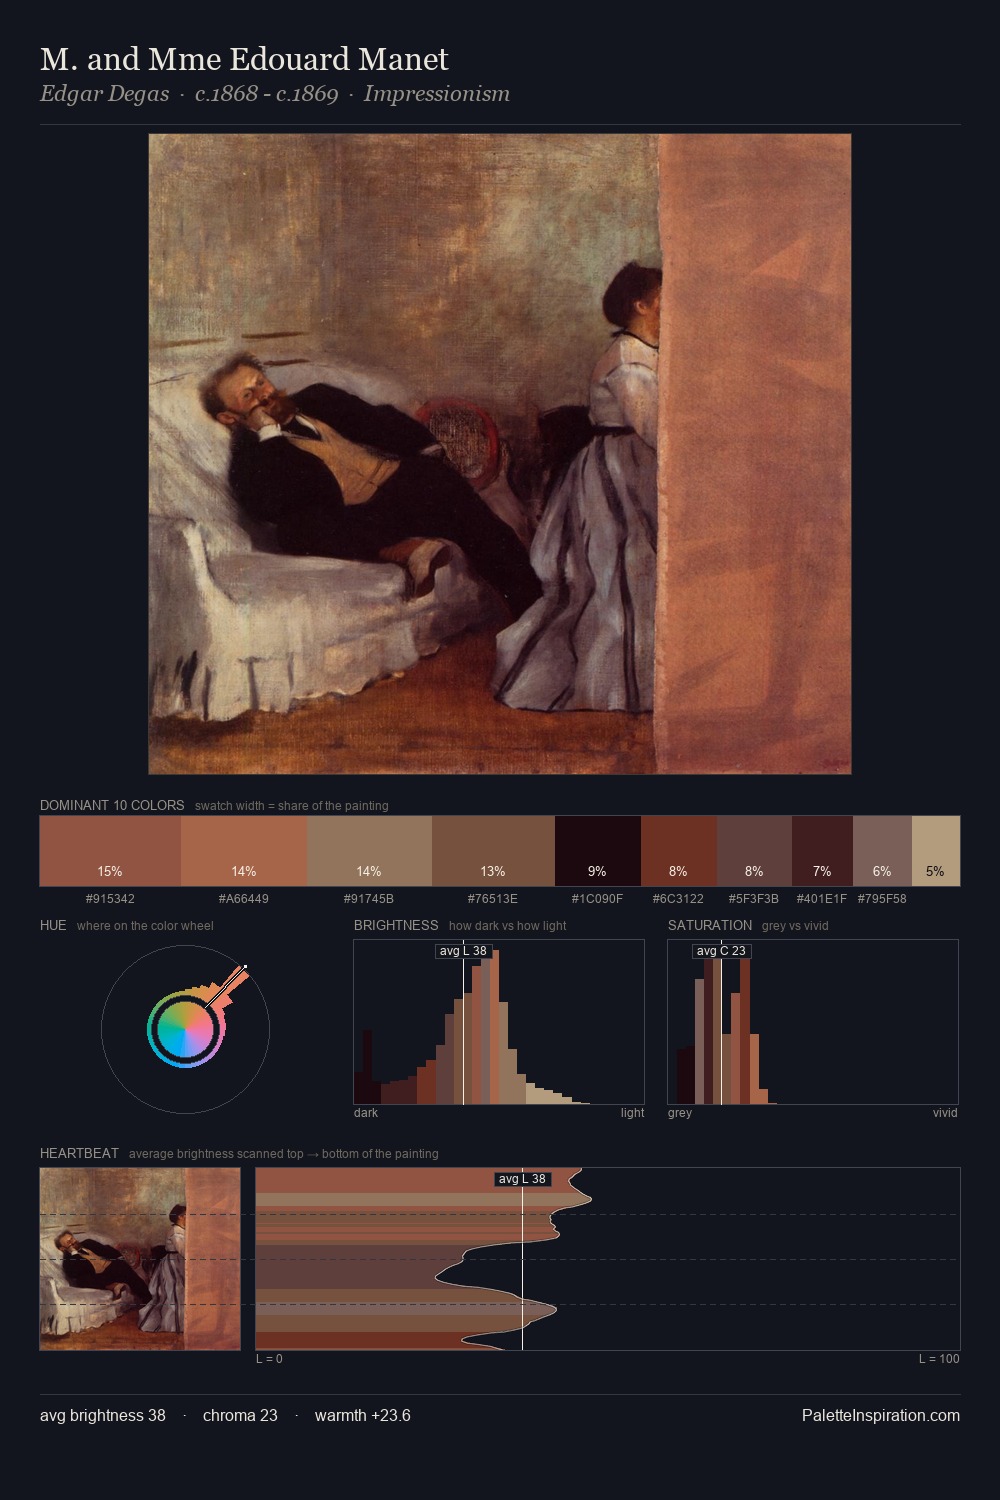Viewport: 1000px width, 1500px height.
Task: Click the SATURATION section heading
Action: (710, 925)
